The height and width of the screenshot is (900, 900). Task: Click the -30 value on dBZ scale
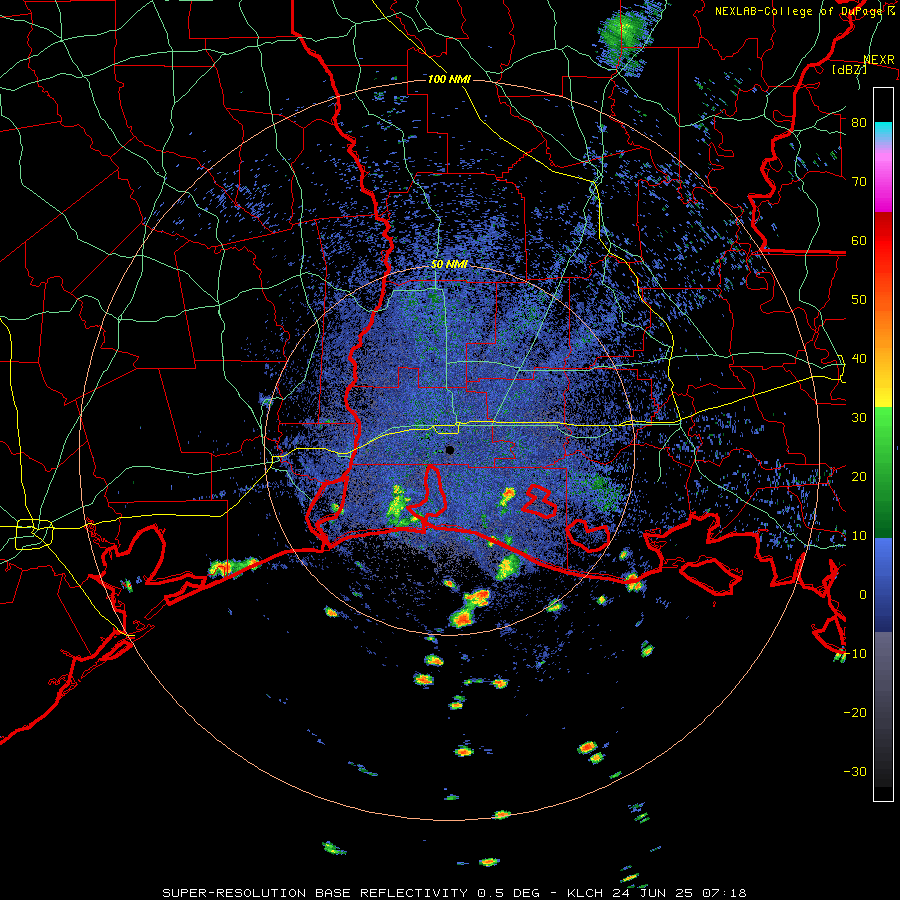855,771
